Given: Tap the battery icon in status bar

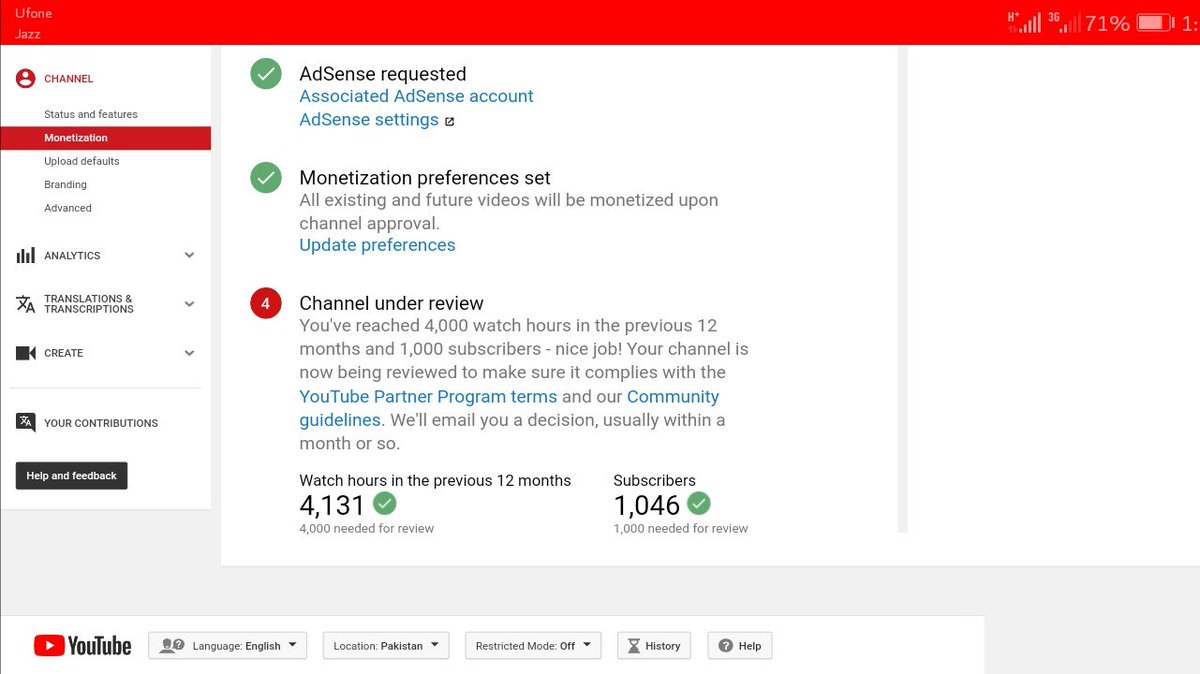Looking at the screenshot, I should point(1154,22).
